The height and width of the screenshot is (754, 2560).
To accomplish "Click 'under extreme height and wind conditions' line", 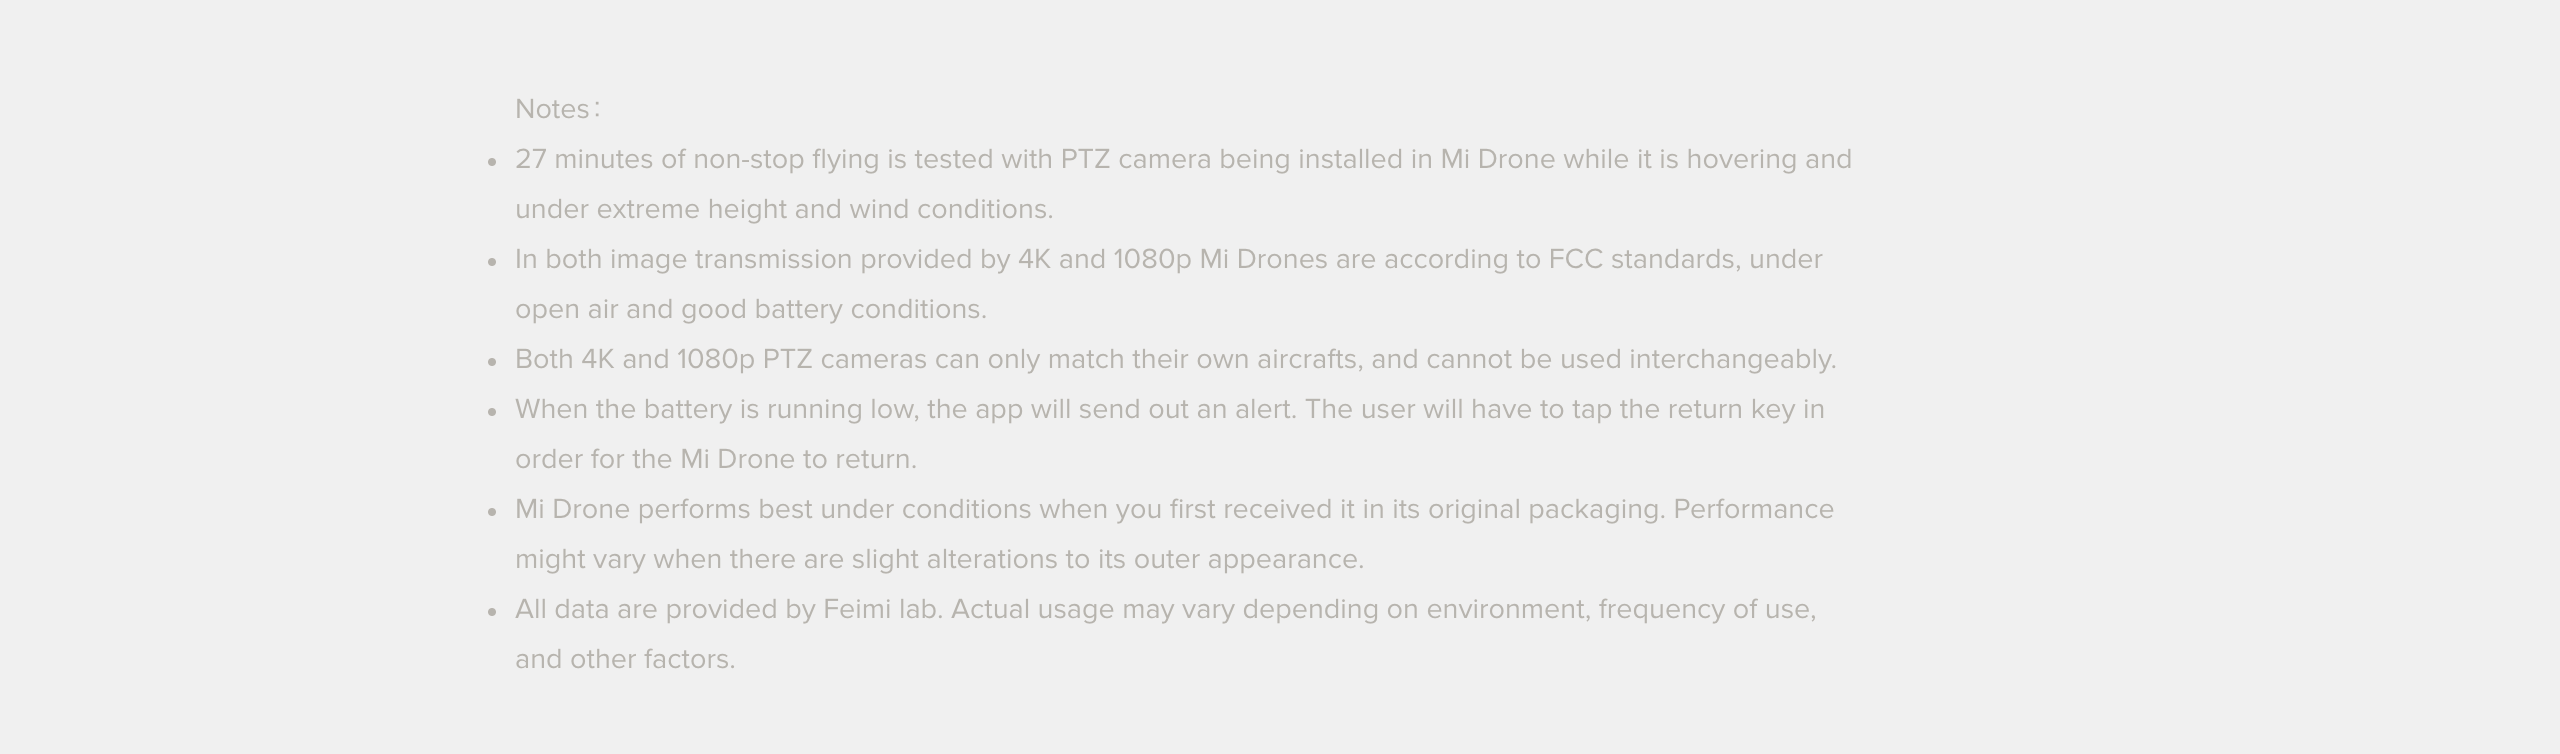I will click(x=784, y=209).
